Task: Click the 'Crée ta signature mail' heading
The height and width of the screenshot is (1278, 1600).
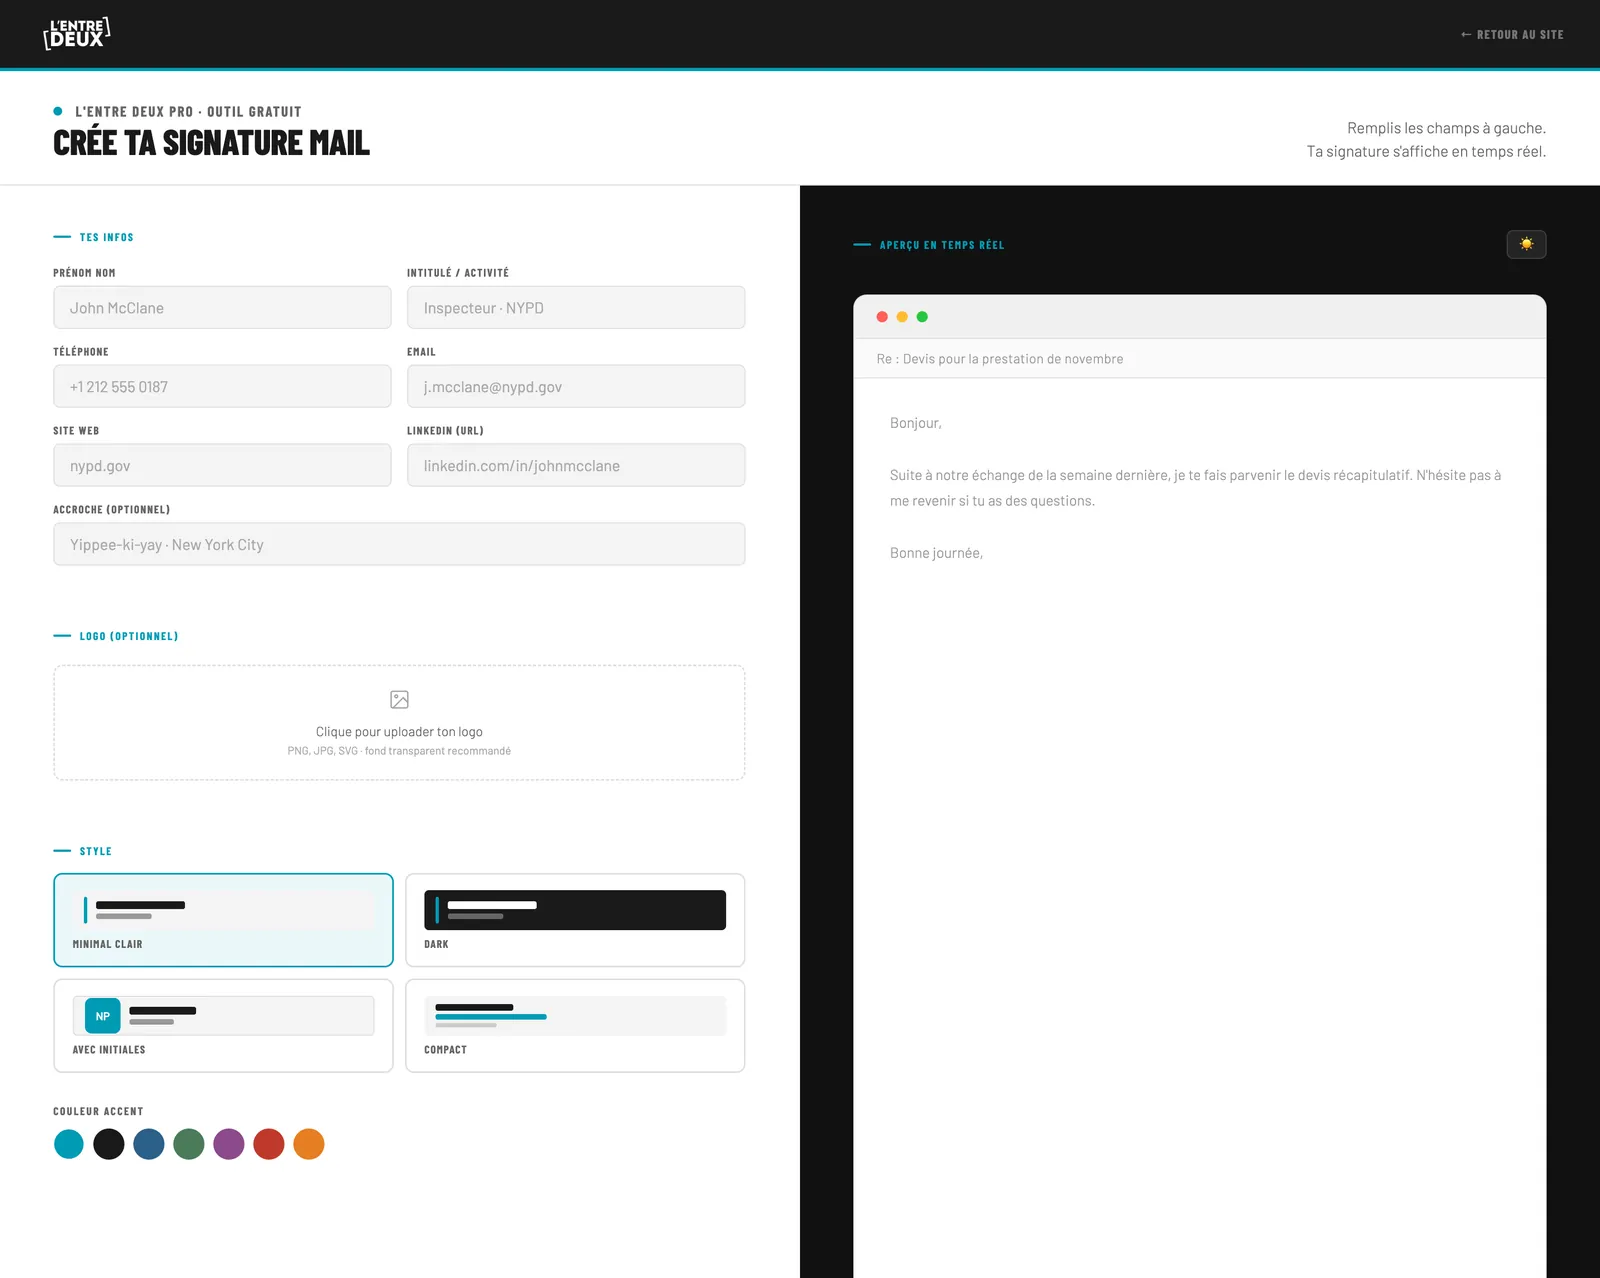Action: pyautogui.click(x=211, y=143)
